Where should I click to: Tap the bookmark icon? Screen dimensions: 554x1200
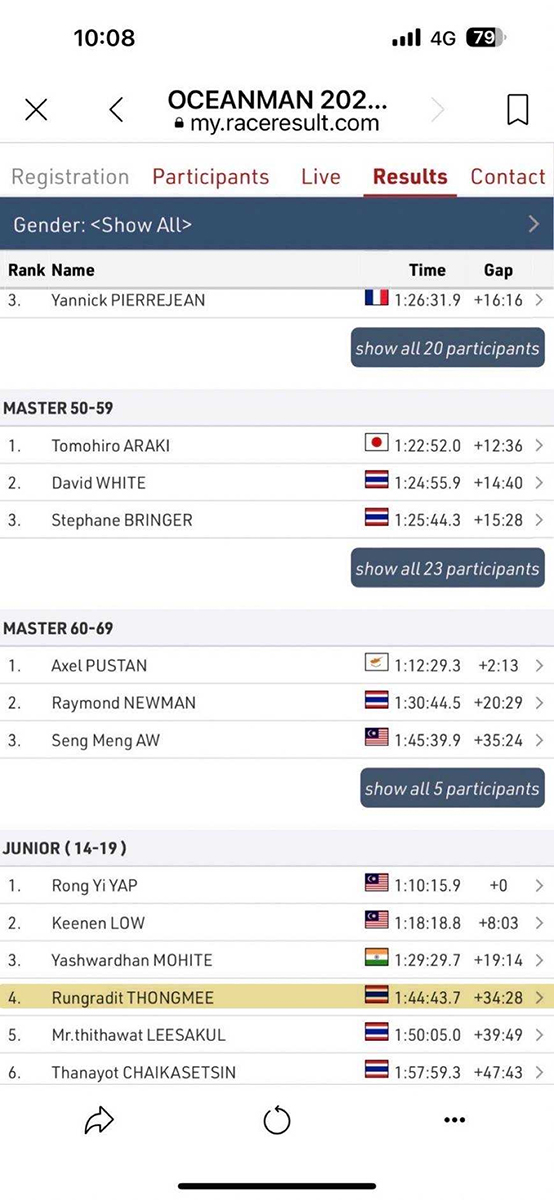click(517, 110)
